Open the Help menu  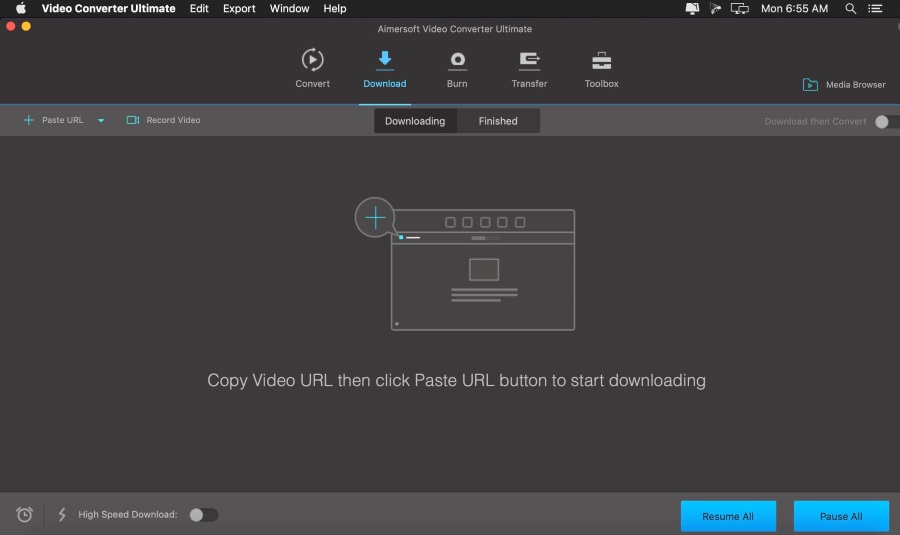click(x=335, y=9)
